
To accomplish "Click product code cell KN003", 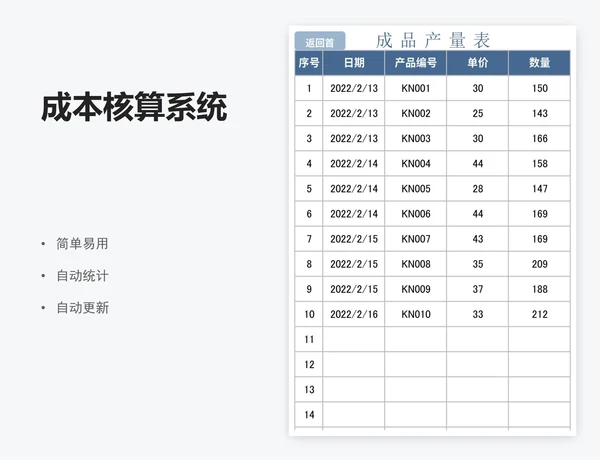I will coord(416,139).
